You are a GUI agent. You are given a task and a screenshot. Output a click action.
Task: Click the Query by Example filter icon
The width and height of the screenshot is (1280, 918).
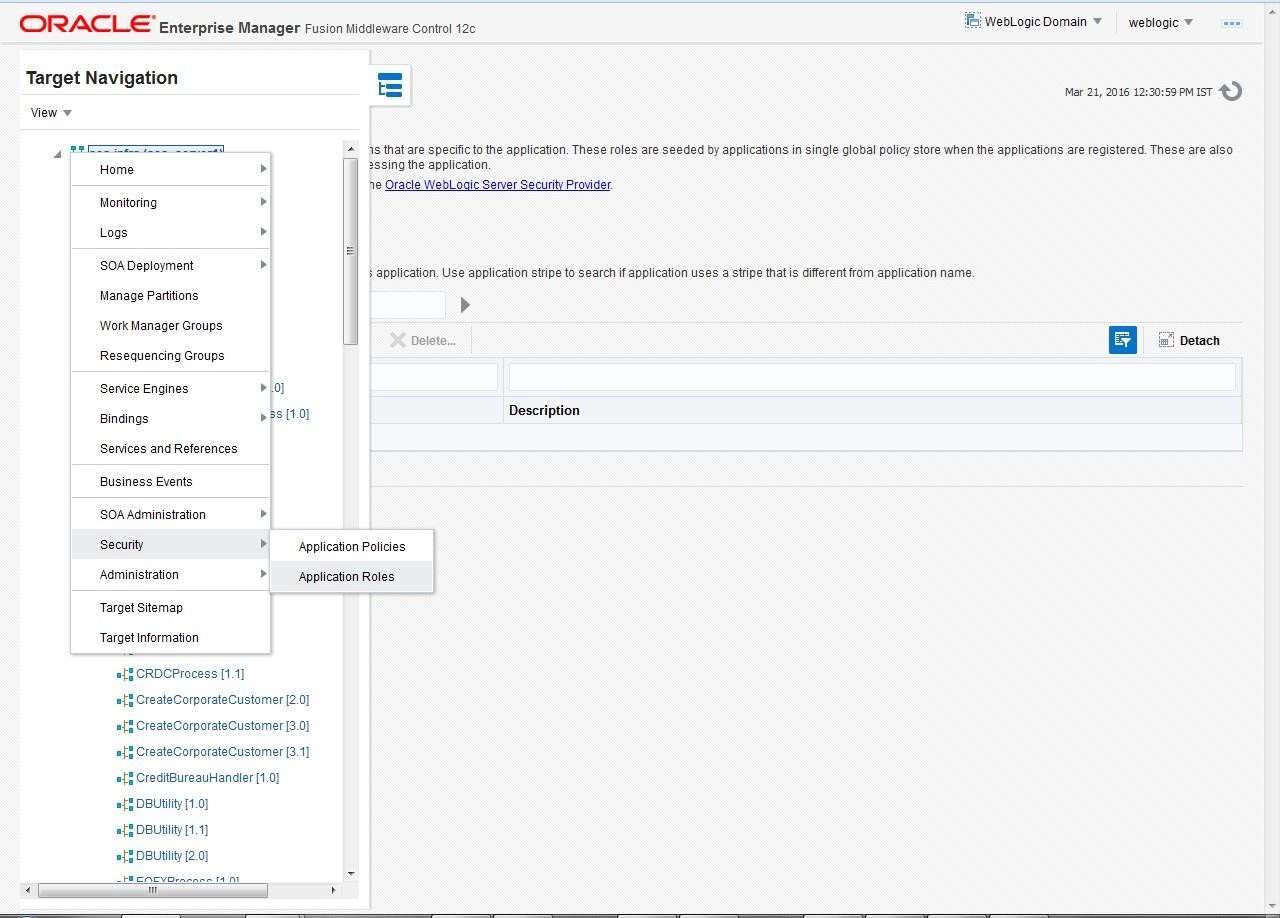click(1123, 340)
